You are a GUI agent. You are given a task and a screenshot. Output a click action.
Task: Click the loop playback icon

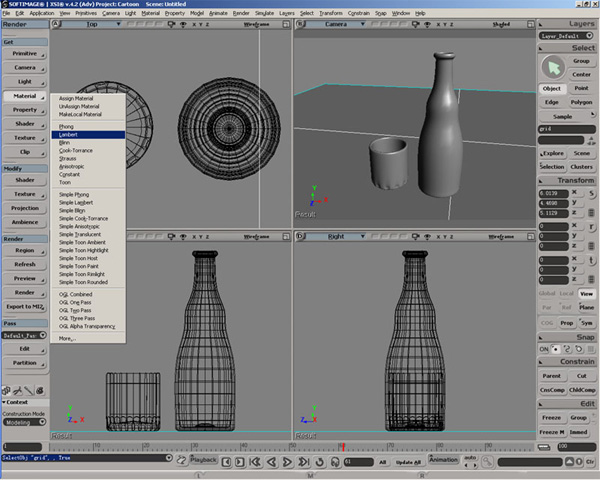[x=320, y=462]
